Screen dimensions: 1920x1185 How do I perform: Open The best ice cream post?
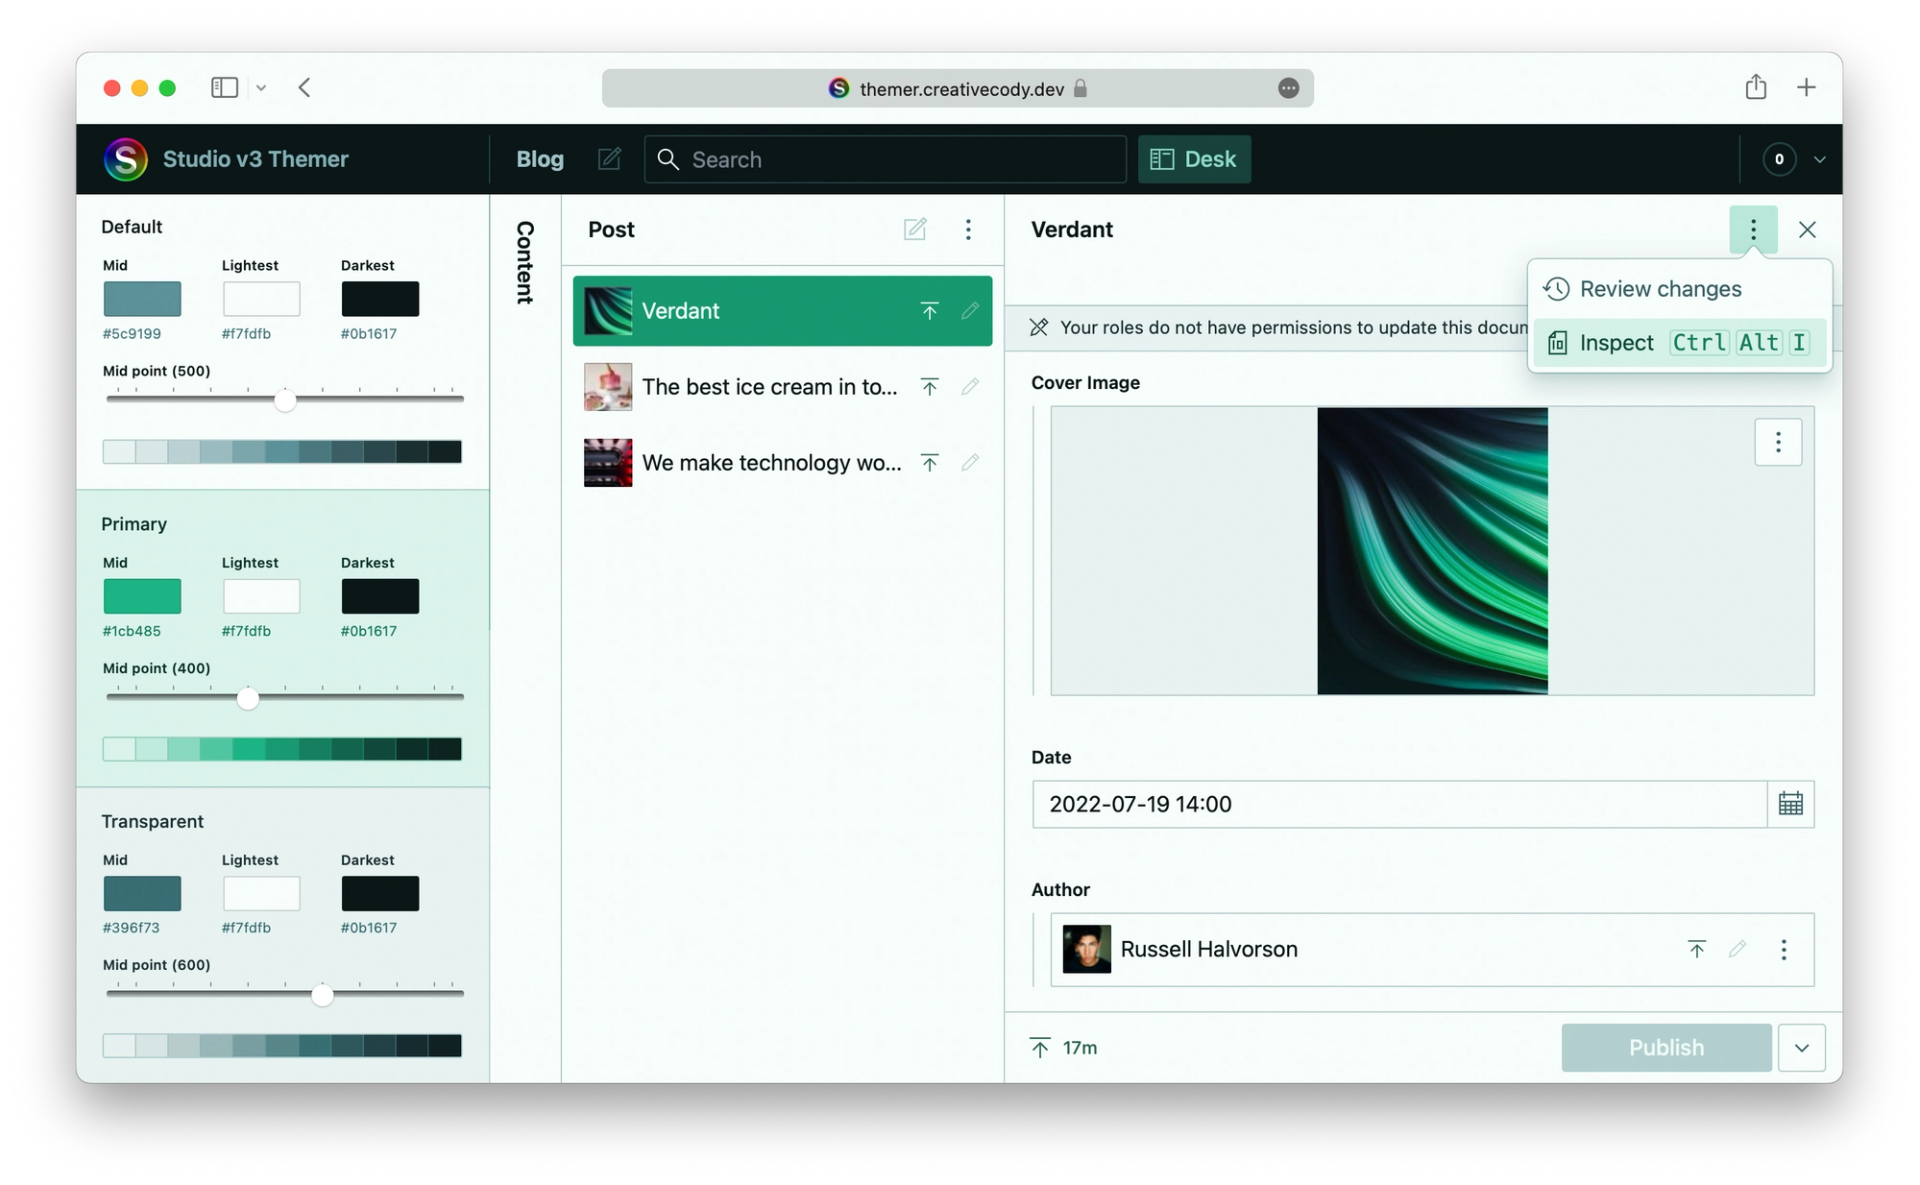(782, 387)
